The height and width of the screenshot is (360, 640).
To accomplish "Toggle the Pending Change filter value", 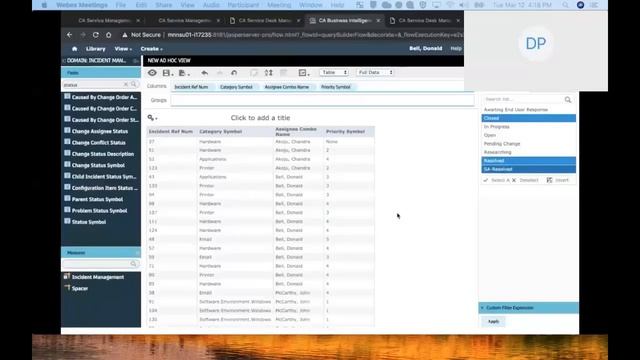I will tap(529, 144).
